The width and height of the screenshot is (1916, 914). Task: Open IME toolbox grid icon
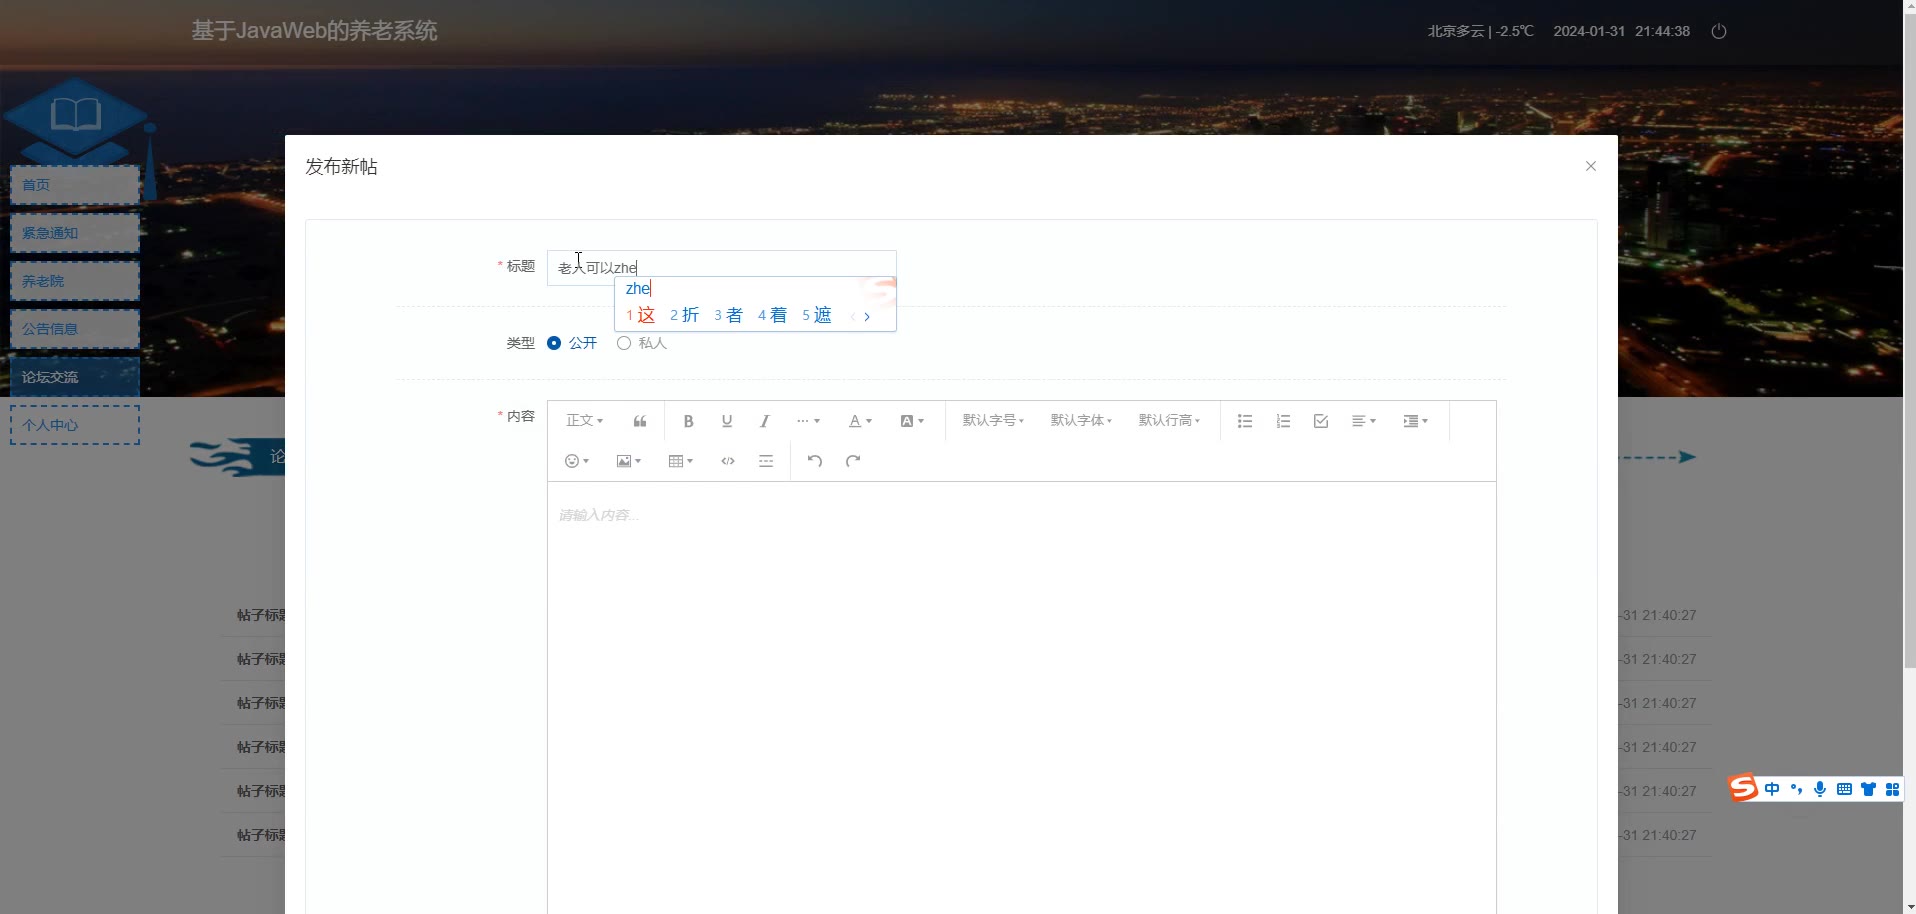pos(1892,789)
